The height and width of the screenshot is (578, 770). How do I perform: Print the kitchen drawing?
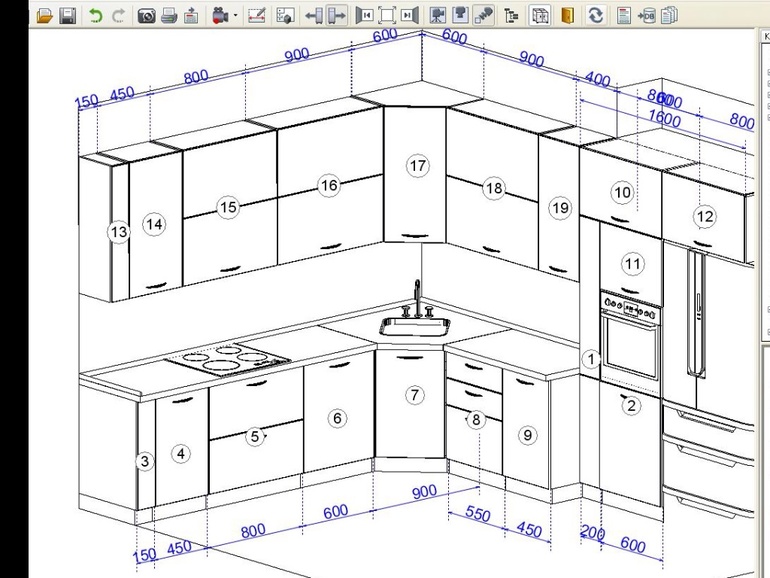[169, 15]
